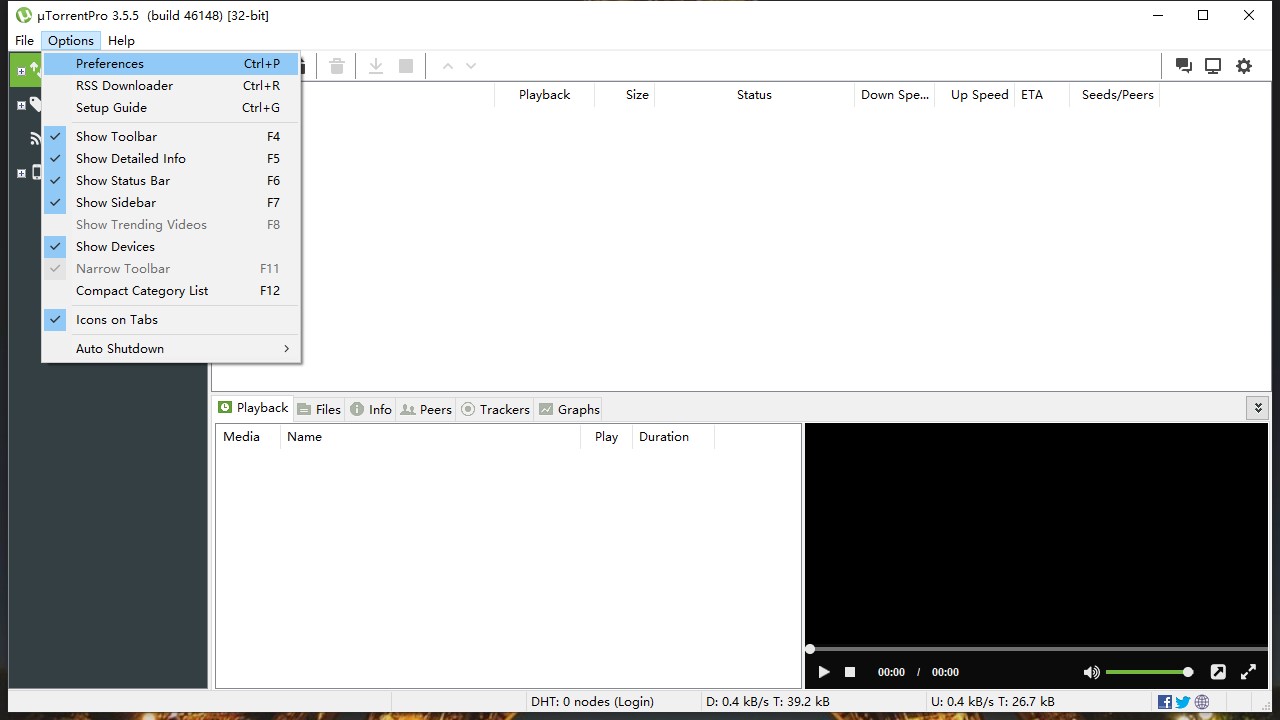The height and width of the screenshot is (720, 1280).
Task: Expand the Labels sidebar tree node
Action: coord(21,105)
